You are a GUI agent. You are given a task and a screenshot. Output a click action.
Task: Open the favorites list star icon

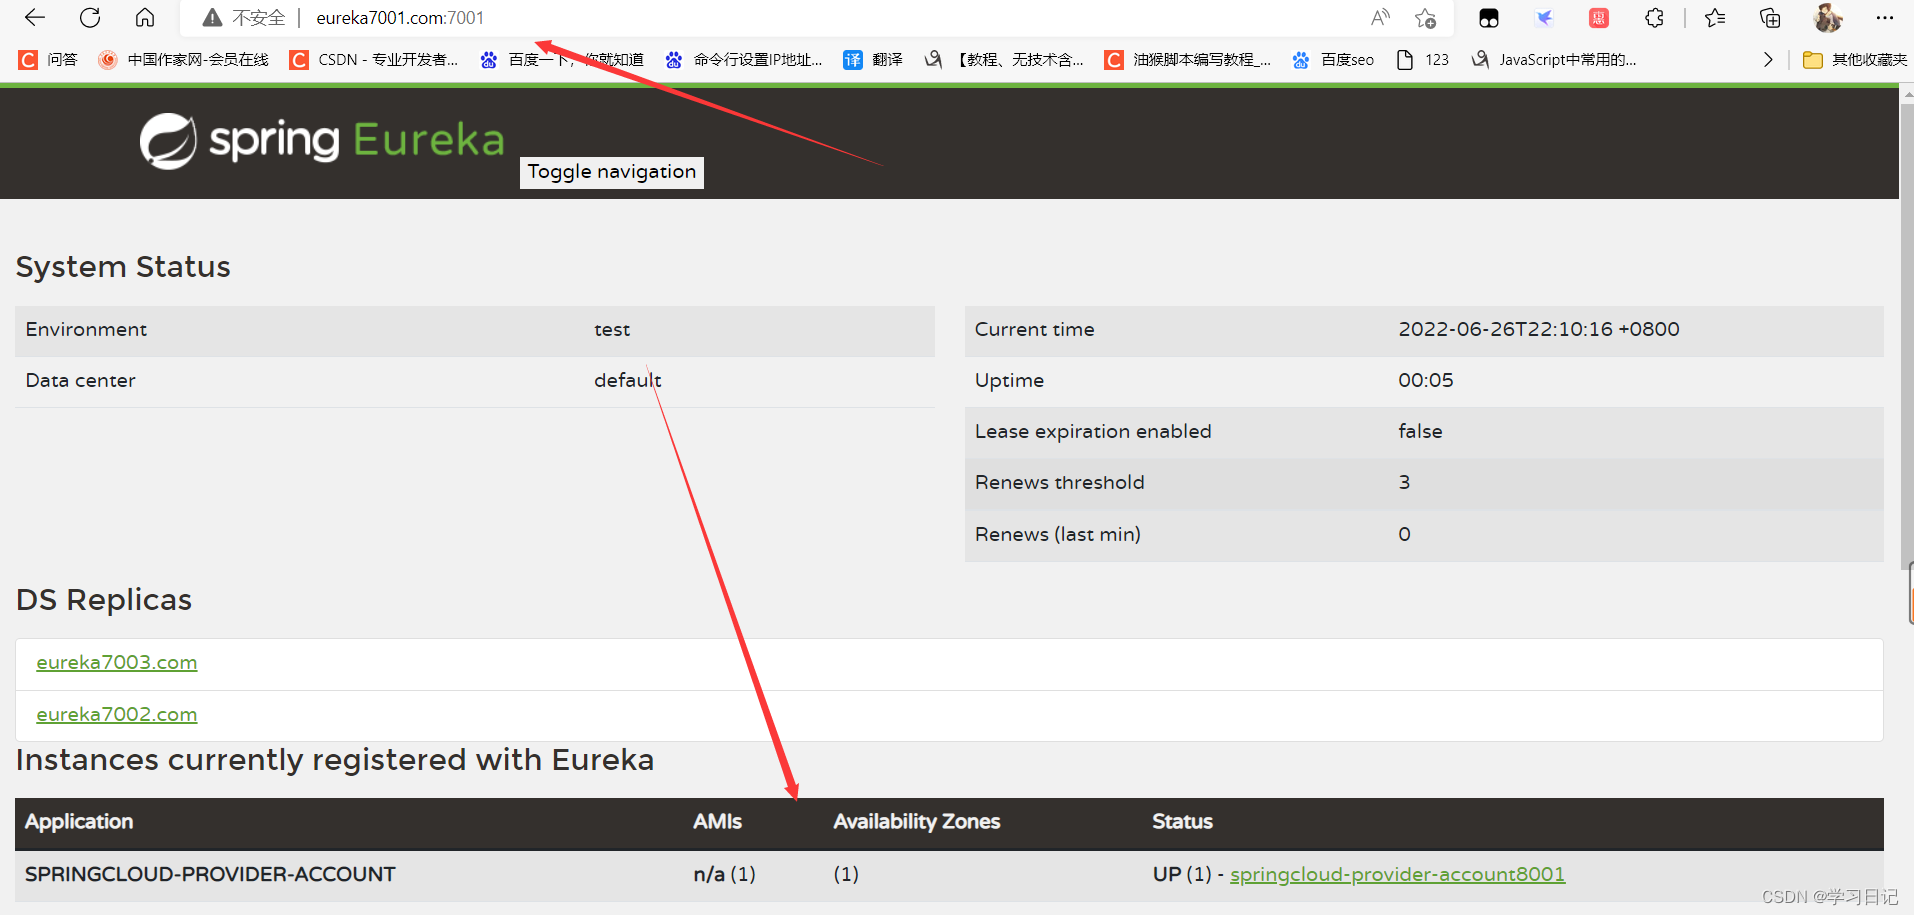[1715, 17]
